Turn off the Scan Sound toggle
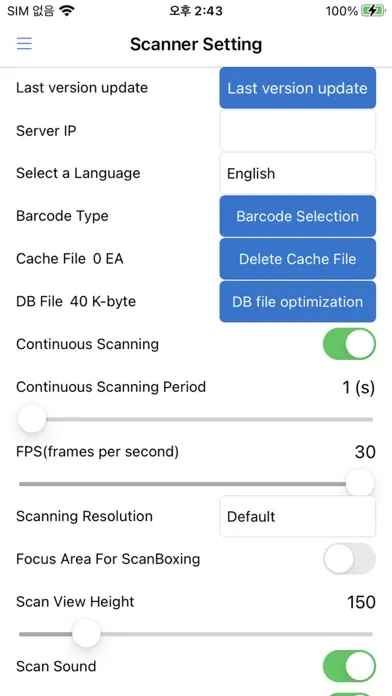This screenshot has width=392, height=696. coord(349,666)
